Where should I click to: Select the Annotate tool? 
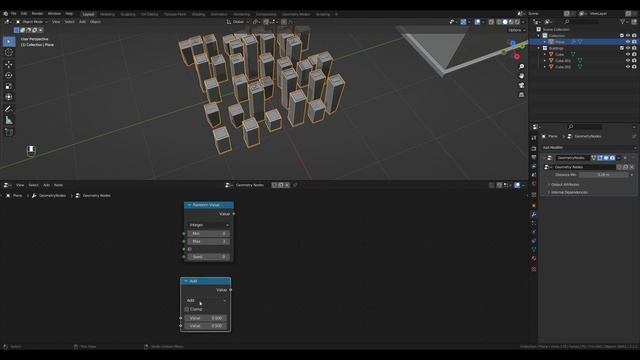tap(9, 109)
